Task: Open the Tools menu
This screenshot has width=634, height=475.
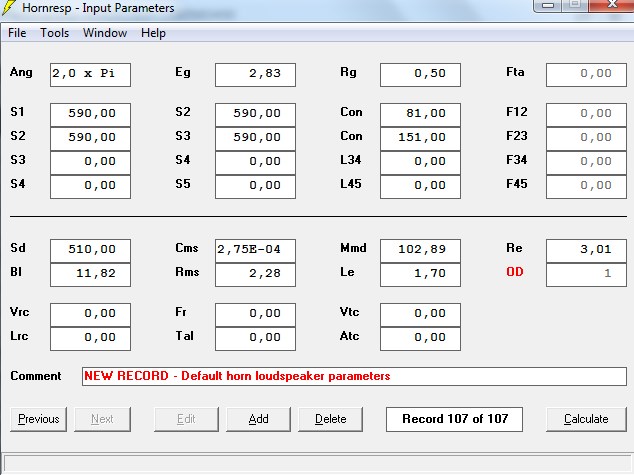Action: [x=55, y=33]
